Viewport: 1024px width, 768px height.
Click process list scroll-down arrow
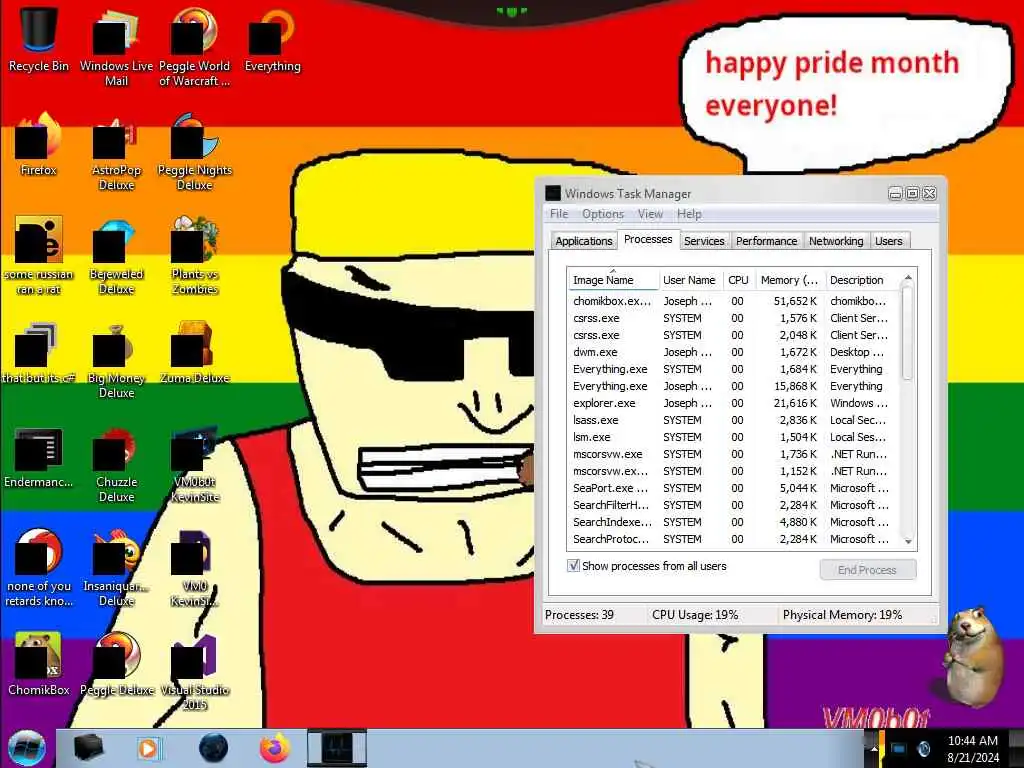click(x=908, y=541)
